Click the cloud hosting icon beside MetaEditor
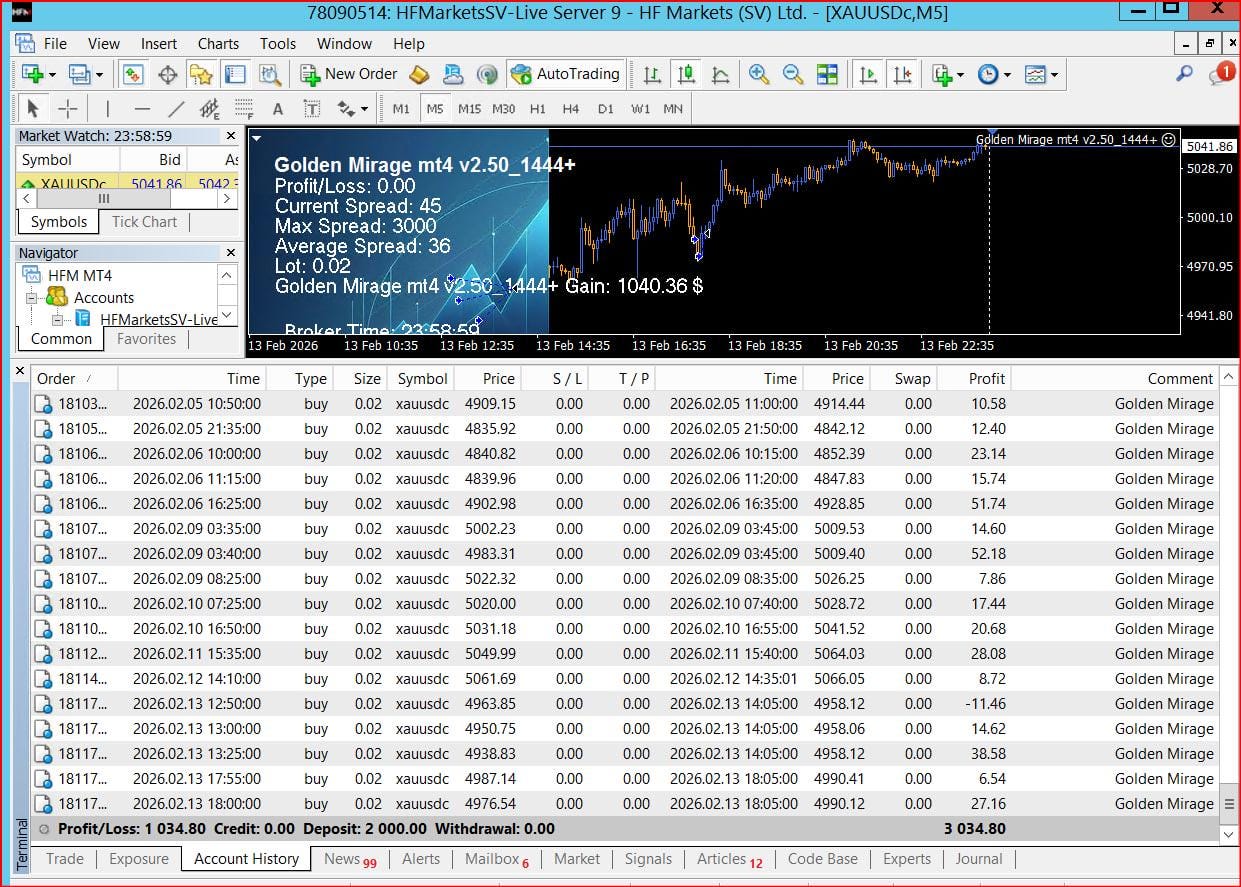 click(x=453, y=74)
